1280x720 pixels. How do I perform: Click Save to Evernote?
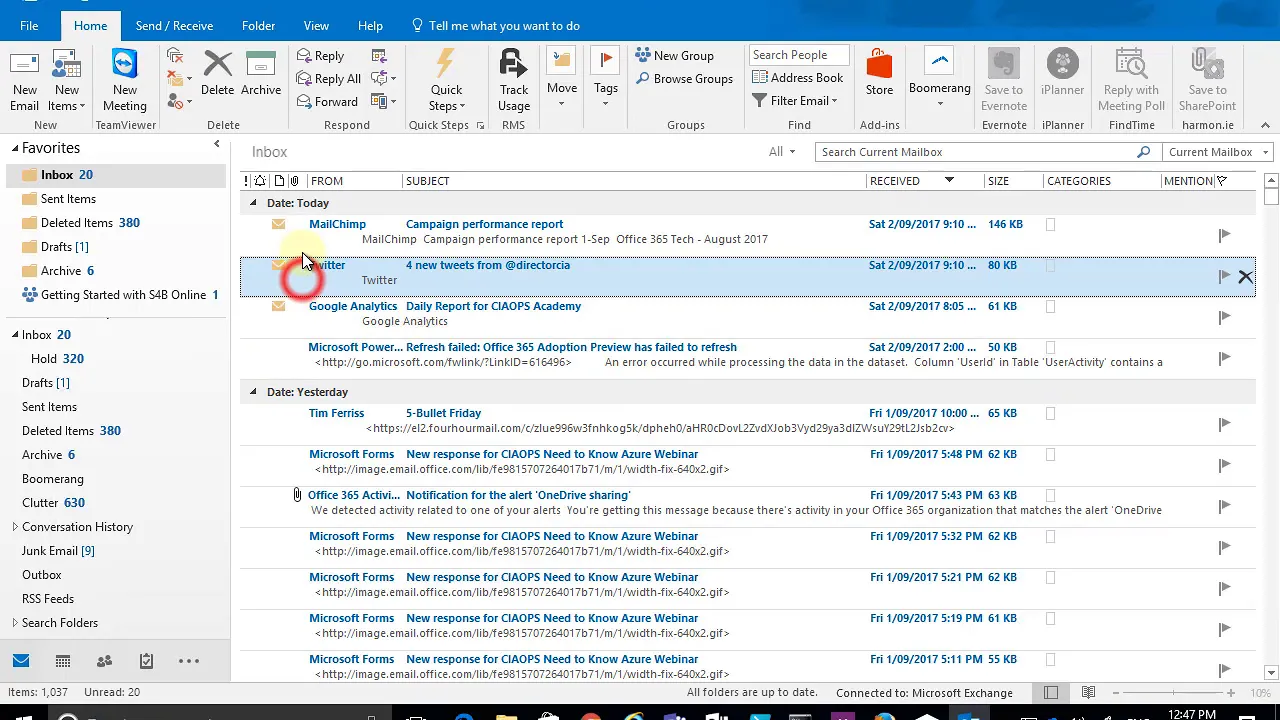point(1004,81)
